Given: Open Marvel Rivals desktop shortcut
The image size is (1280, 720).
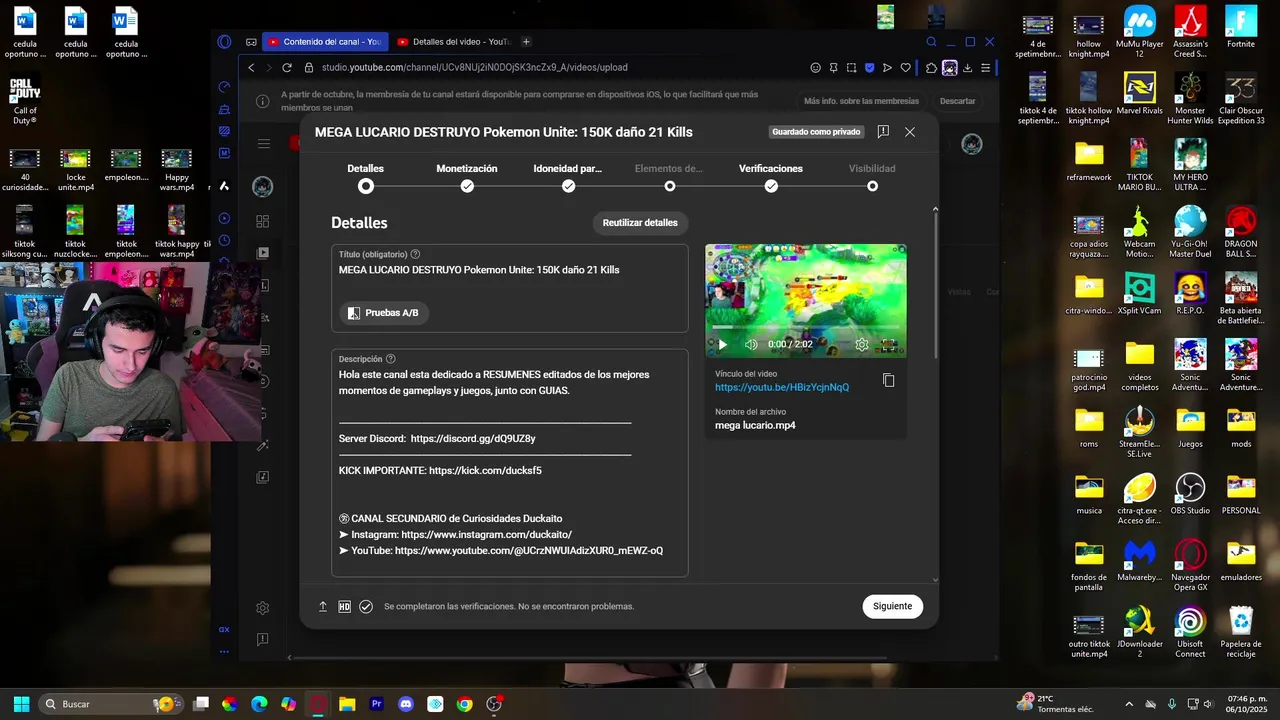Looking at the screenshot, I should (x=1139, y=94).
